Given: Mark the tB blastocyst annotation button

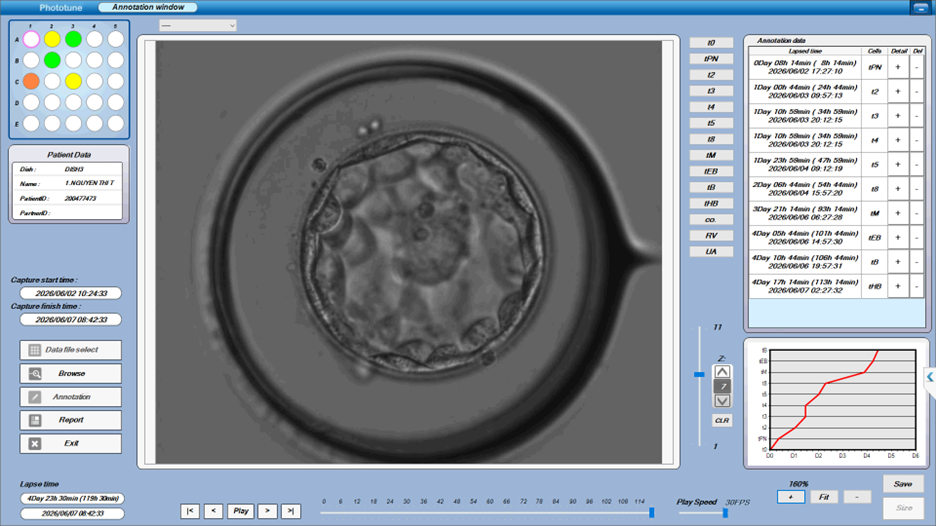Looking at the screenshot, I should [x=711, y=187].
